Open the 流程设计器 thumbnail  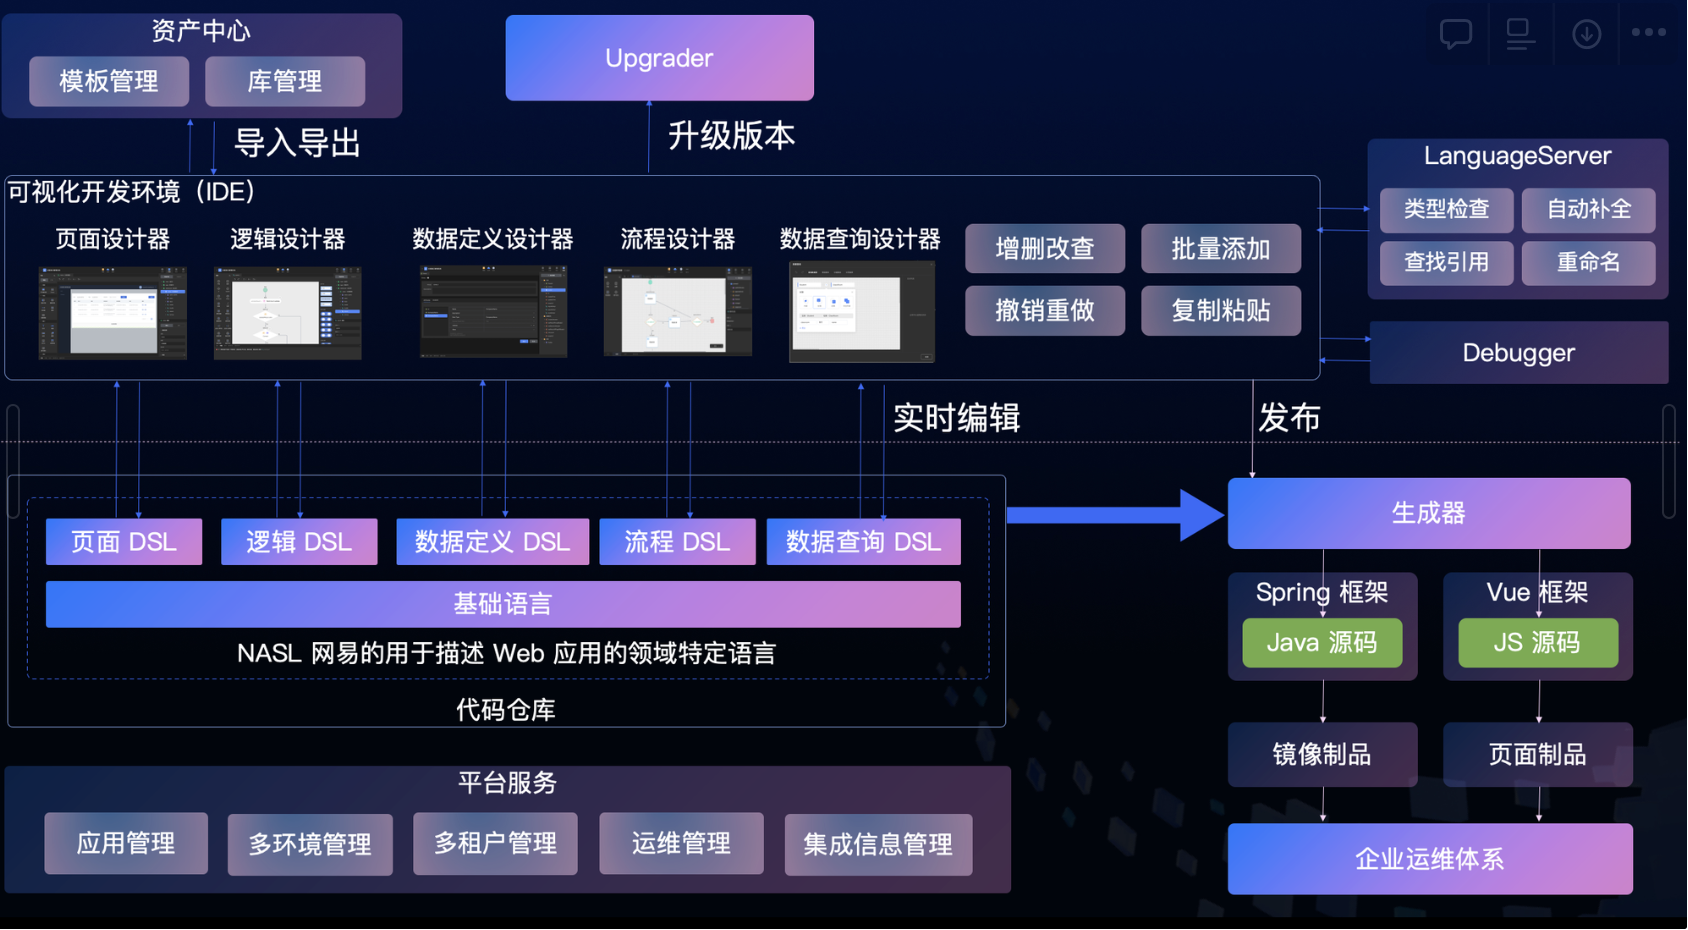click(677, 311)
